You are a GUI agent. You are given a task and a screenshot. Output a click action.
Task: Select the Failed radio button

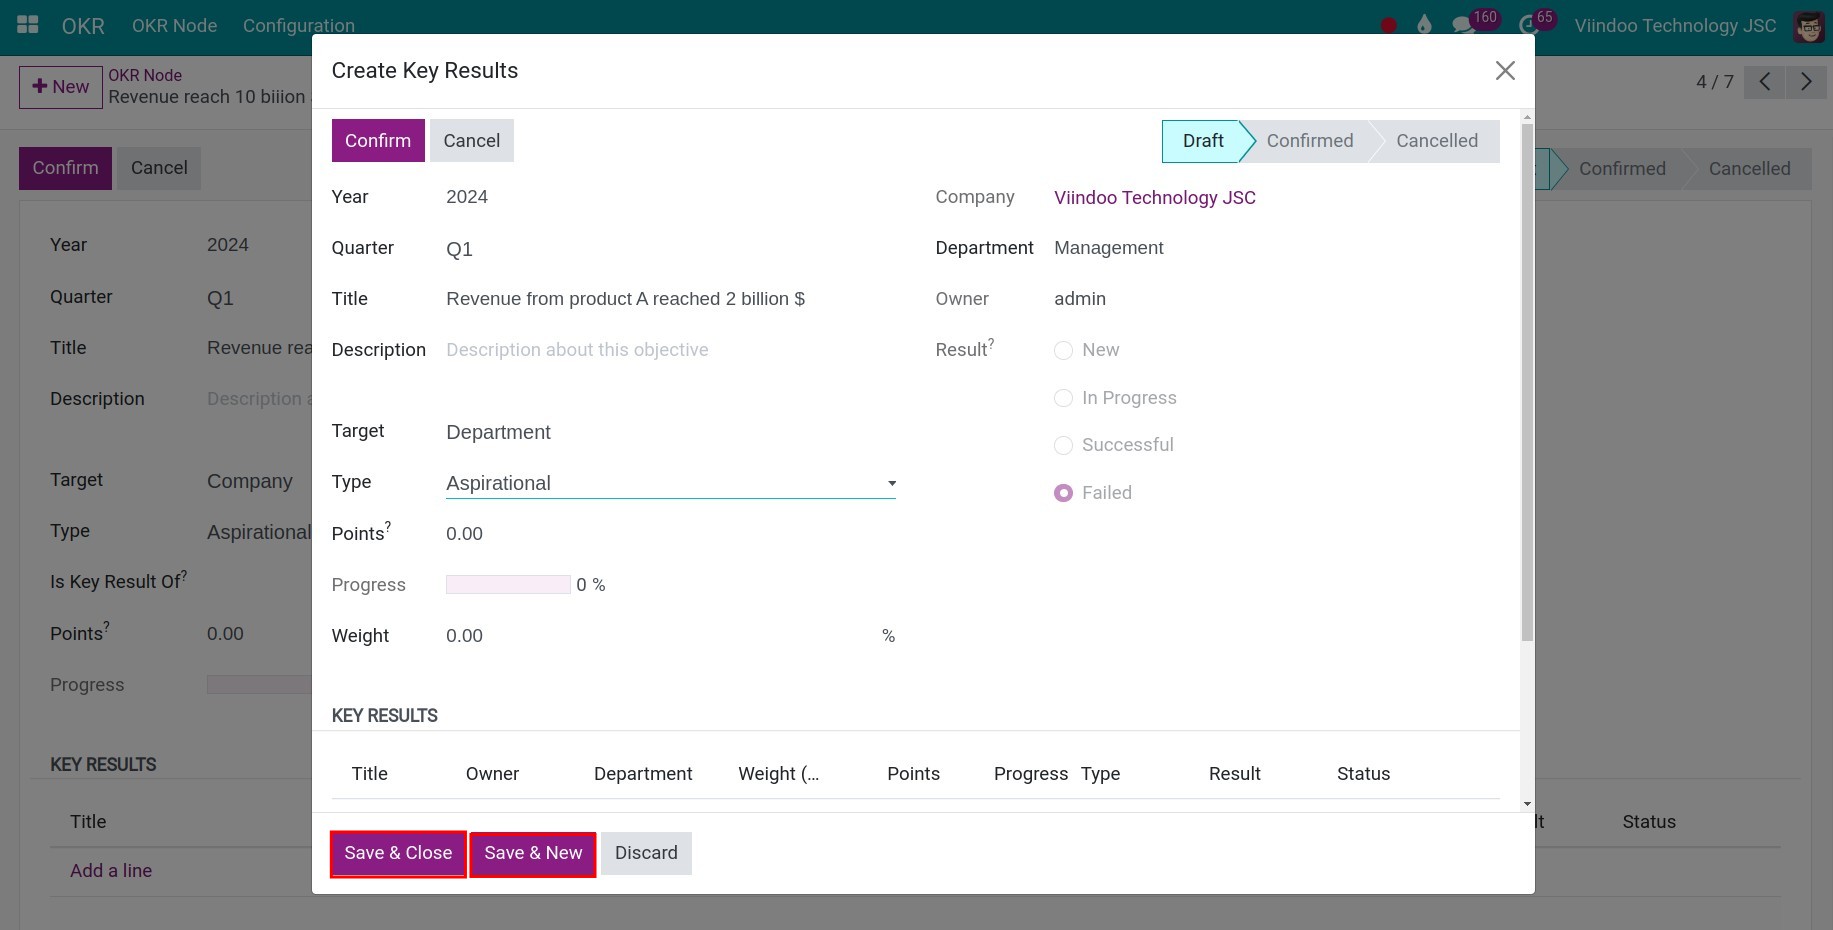pyautogui.click(x=1063, y=493)
